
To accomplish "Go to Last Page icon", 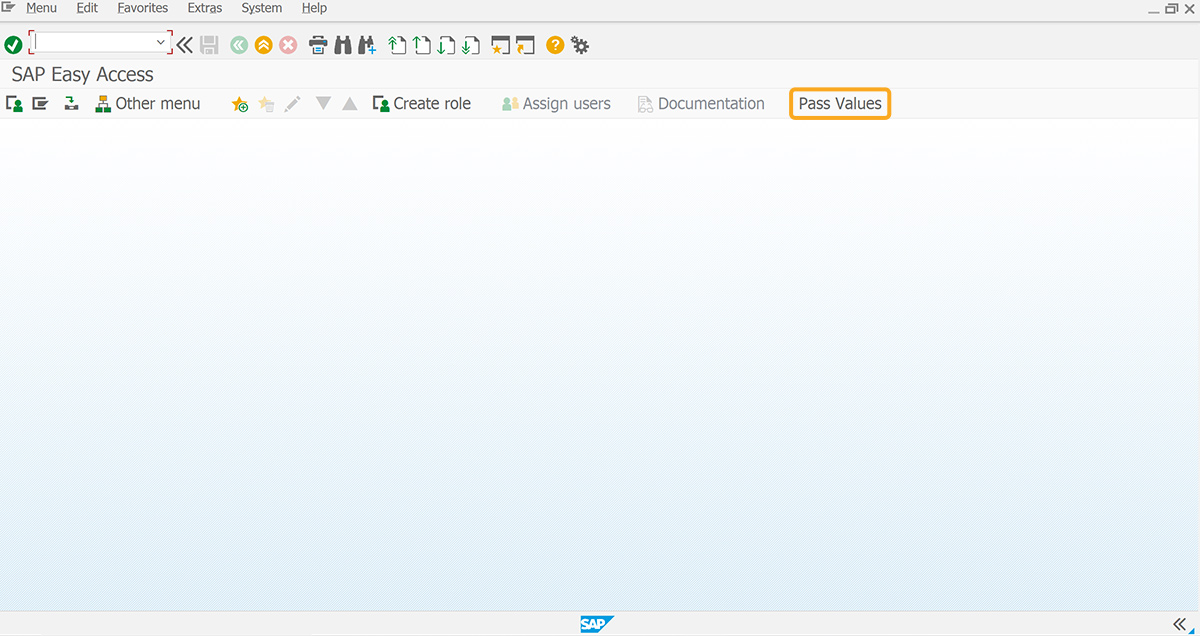I will [x=471, y=45].
